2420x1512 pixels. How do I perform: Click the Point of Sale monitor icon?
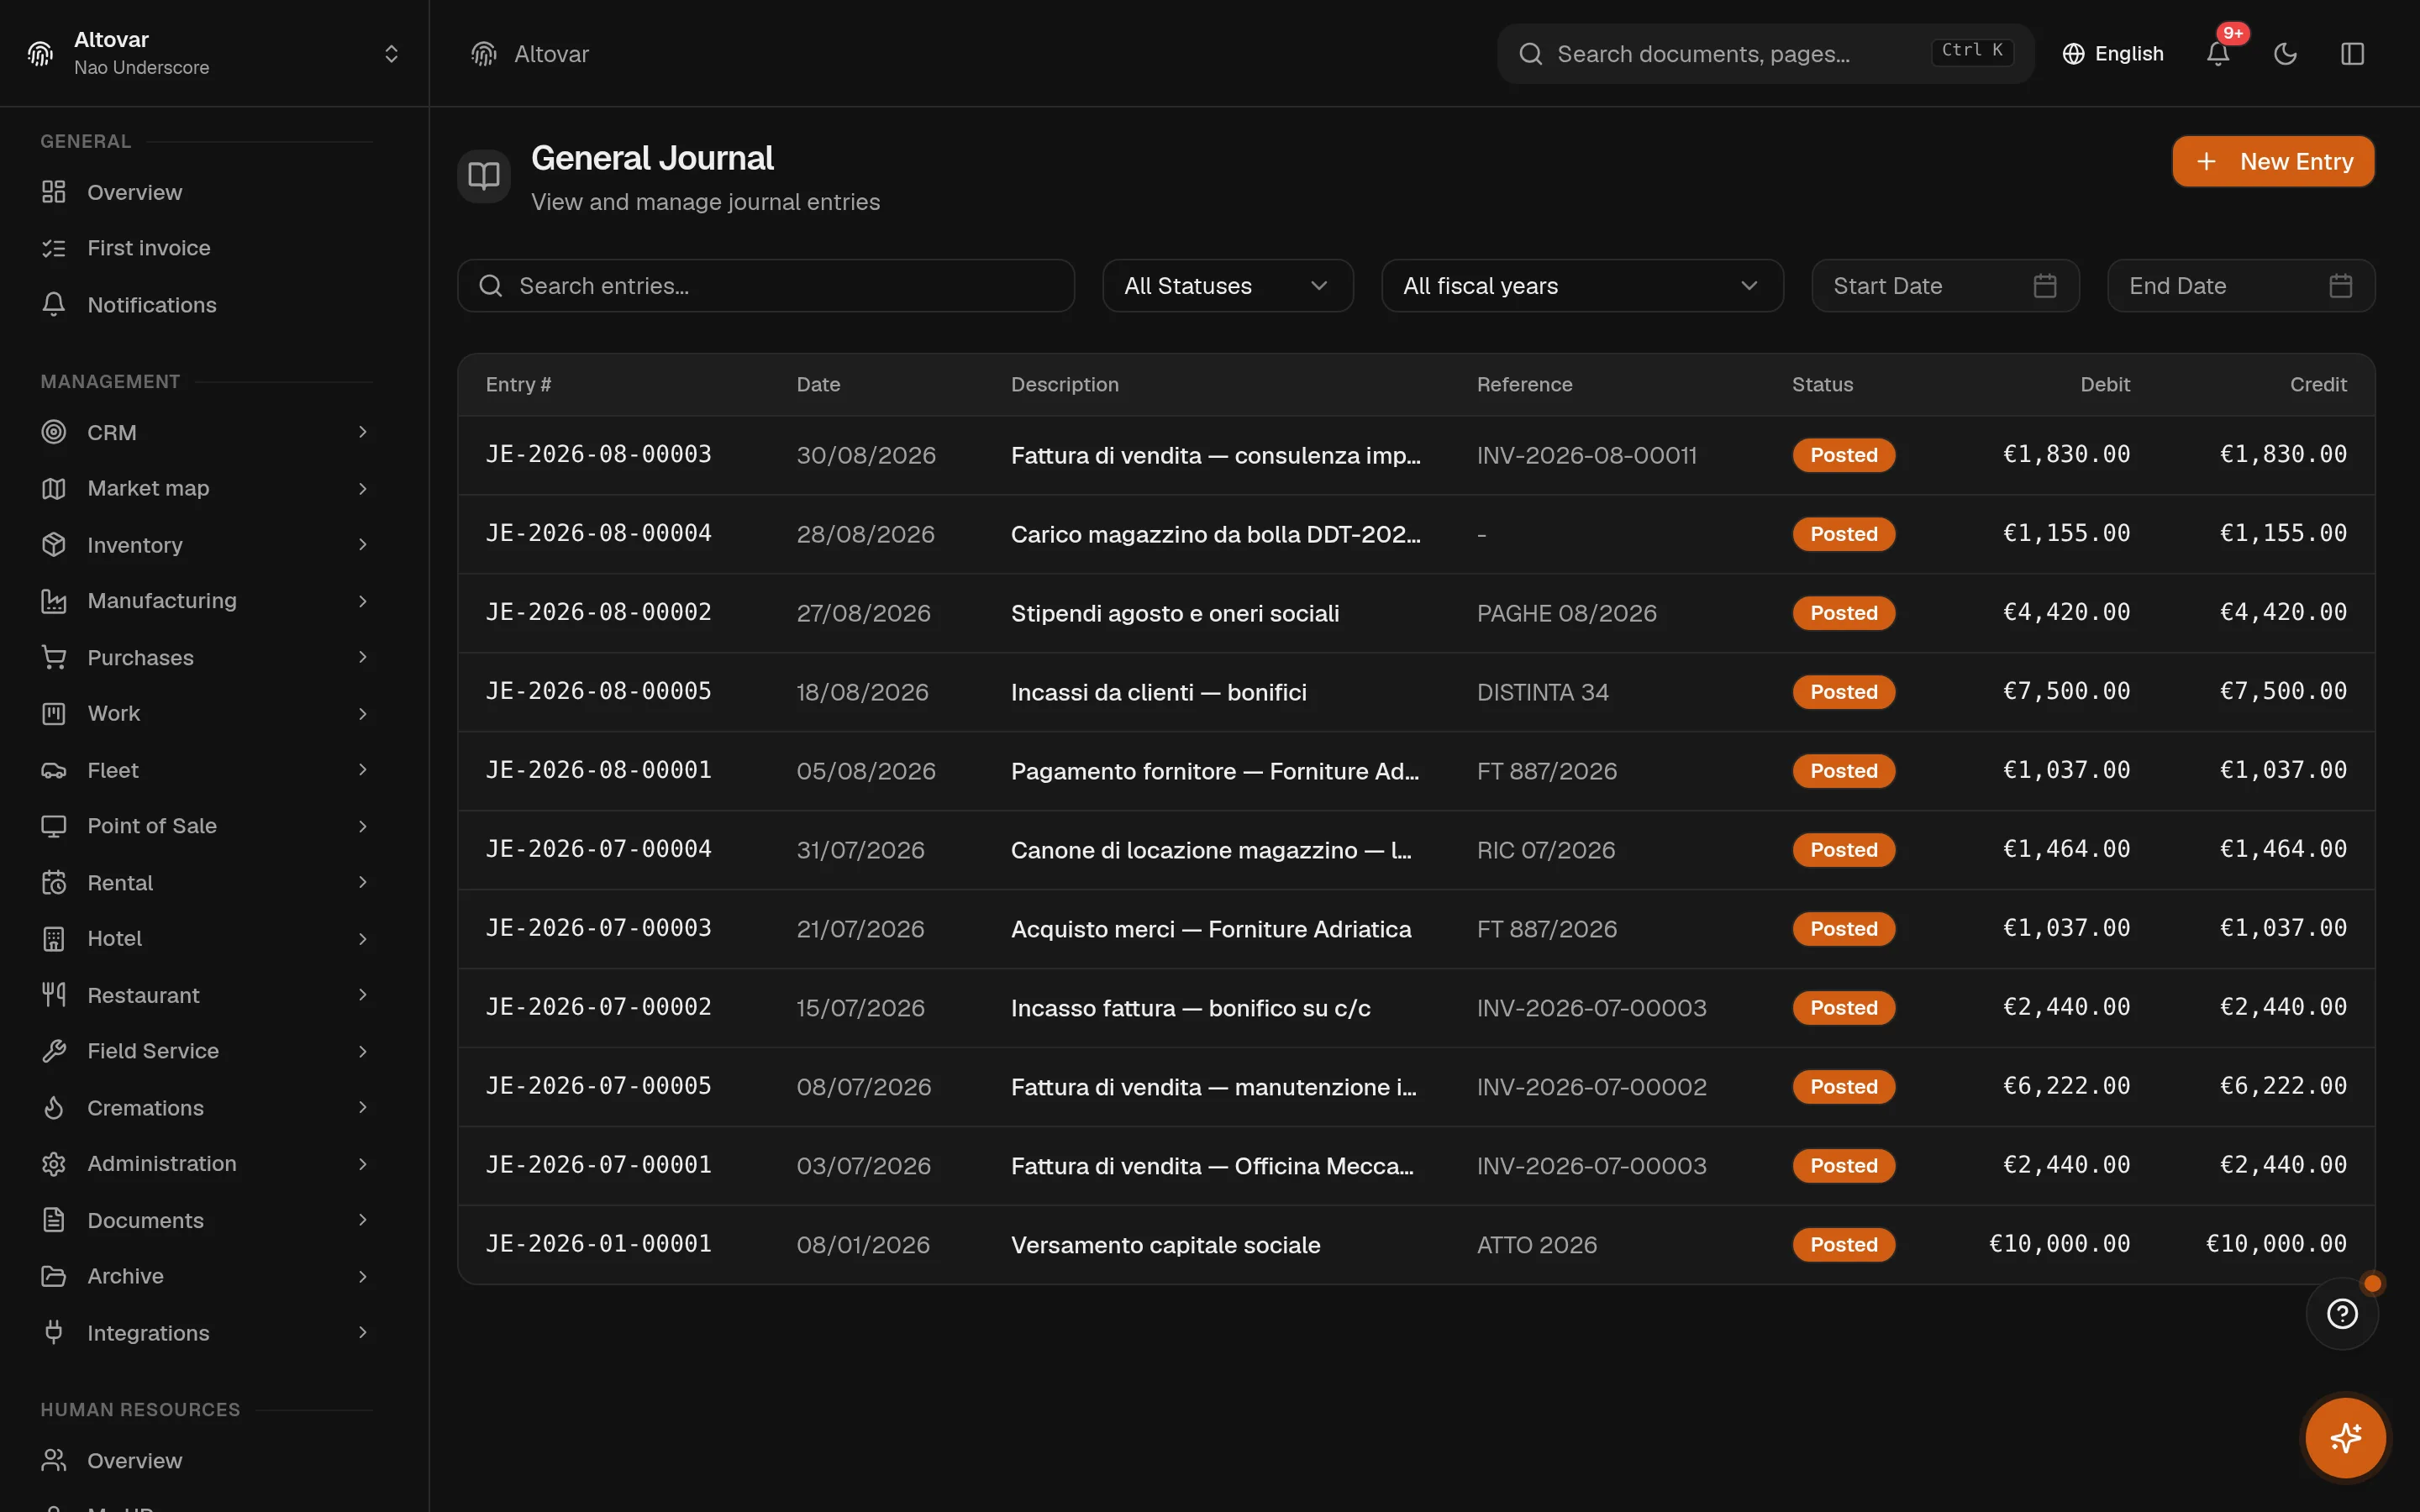(54, 826)
